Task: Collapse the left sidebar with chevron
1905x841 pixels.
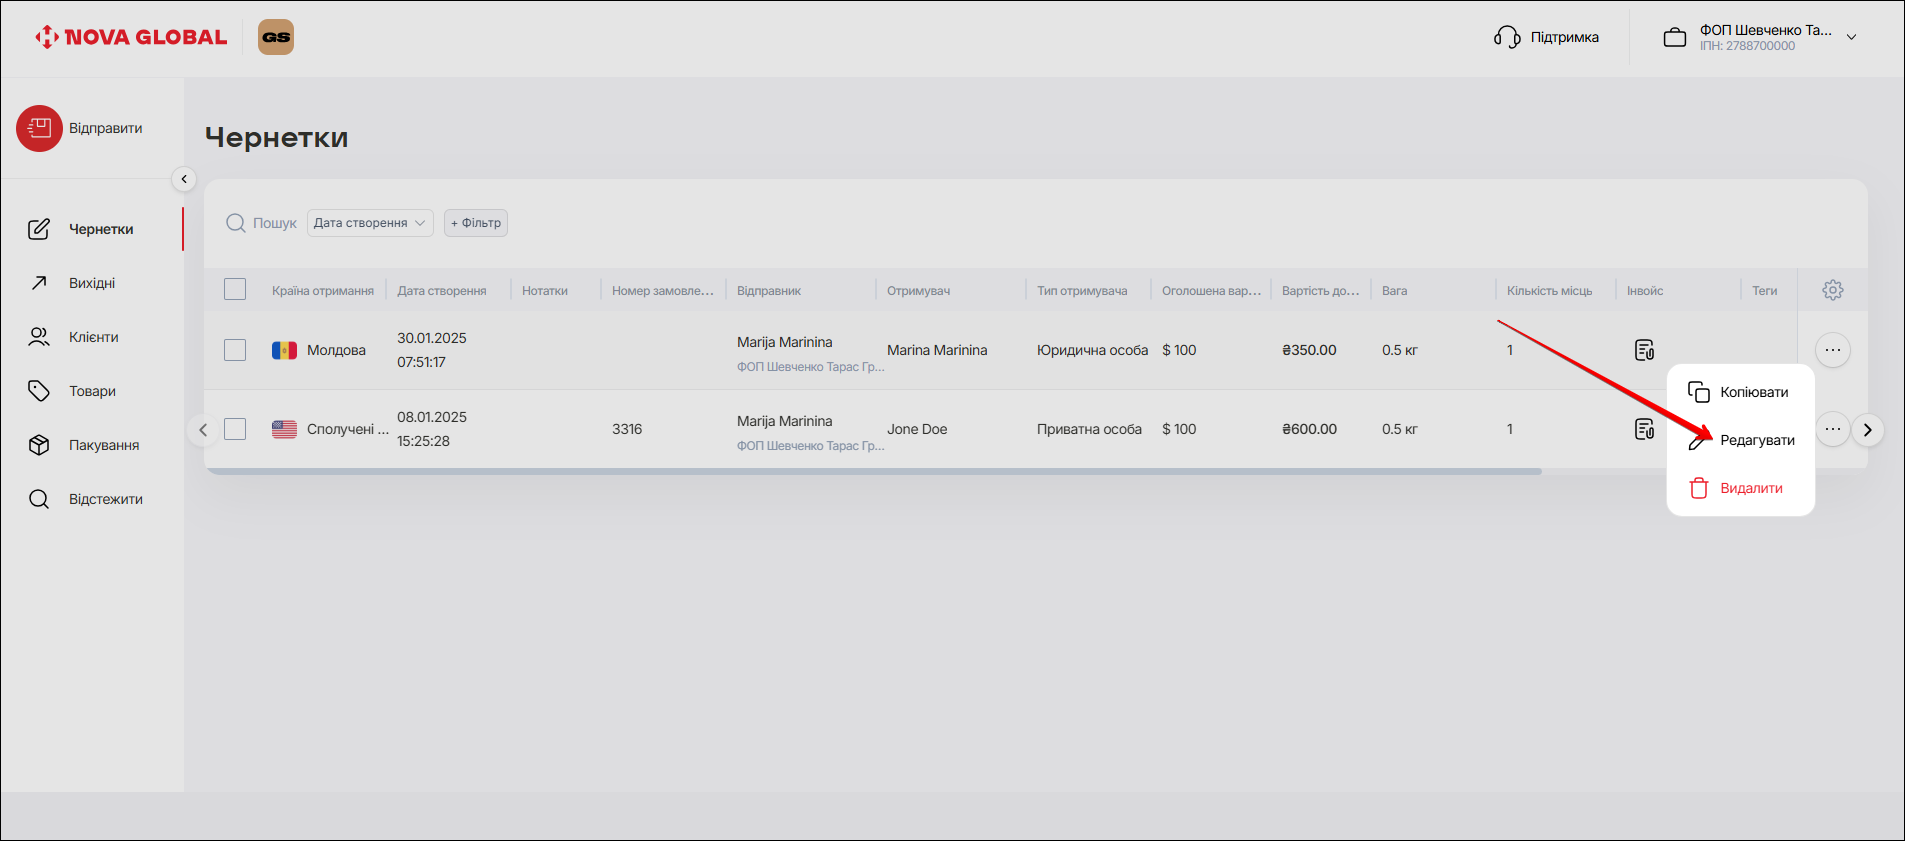Action: click(184, 179)
